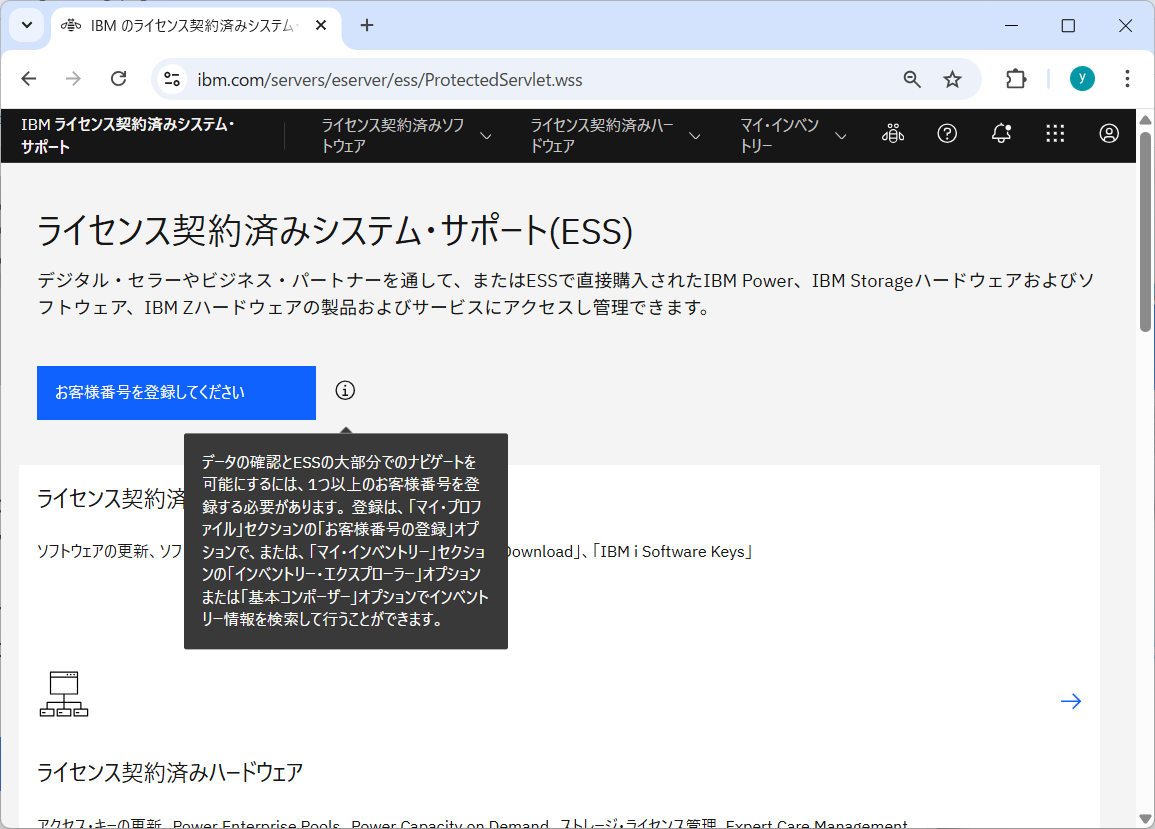Reload the page

pos(119,79)
